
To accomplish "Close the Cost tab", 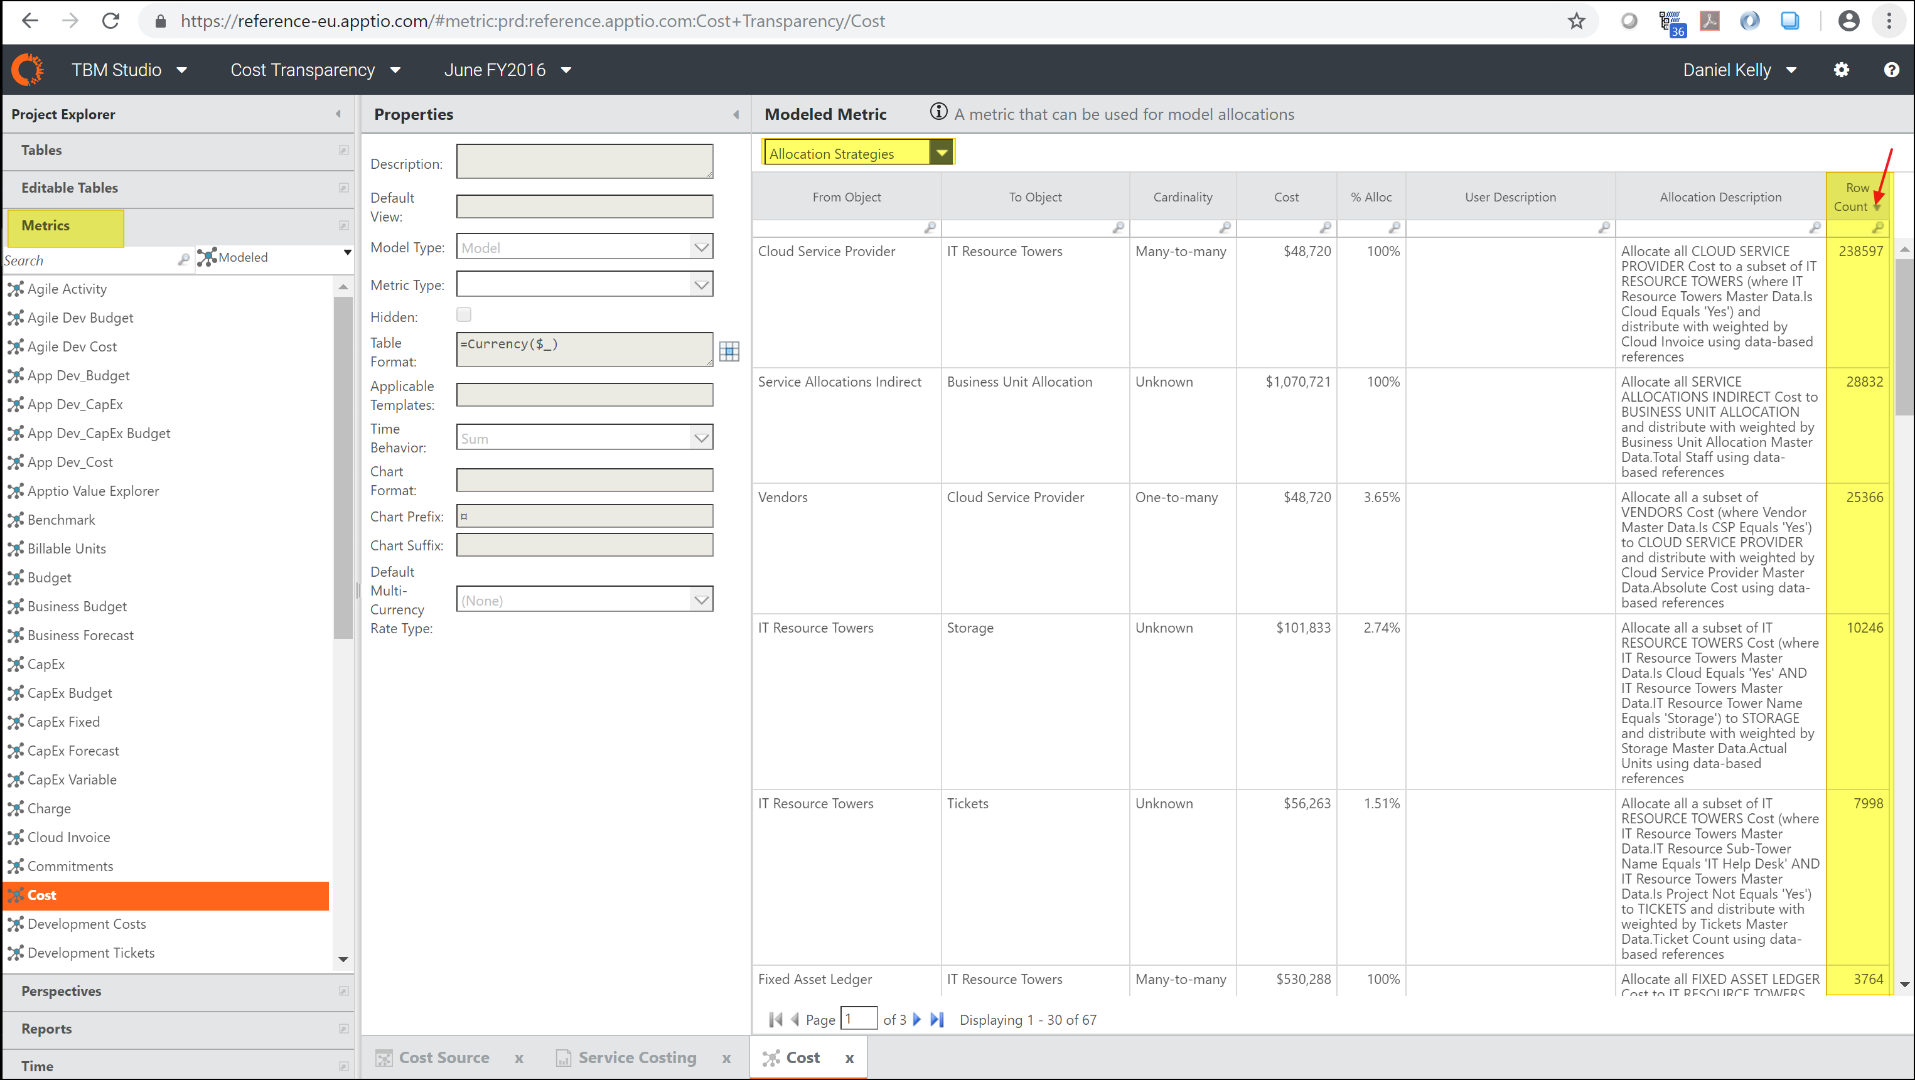I will [x=849, y=1059].
